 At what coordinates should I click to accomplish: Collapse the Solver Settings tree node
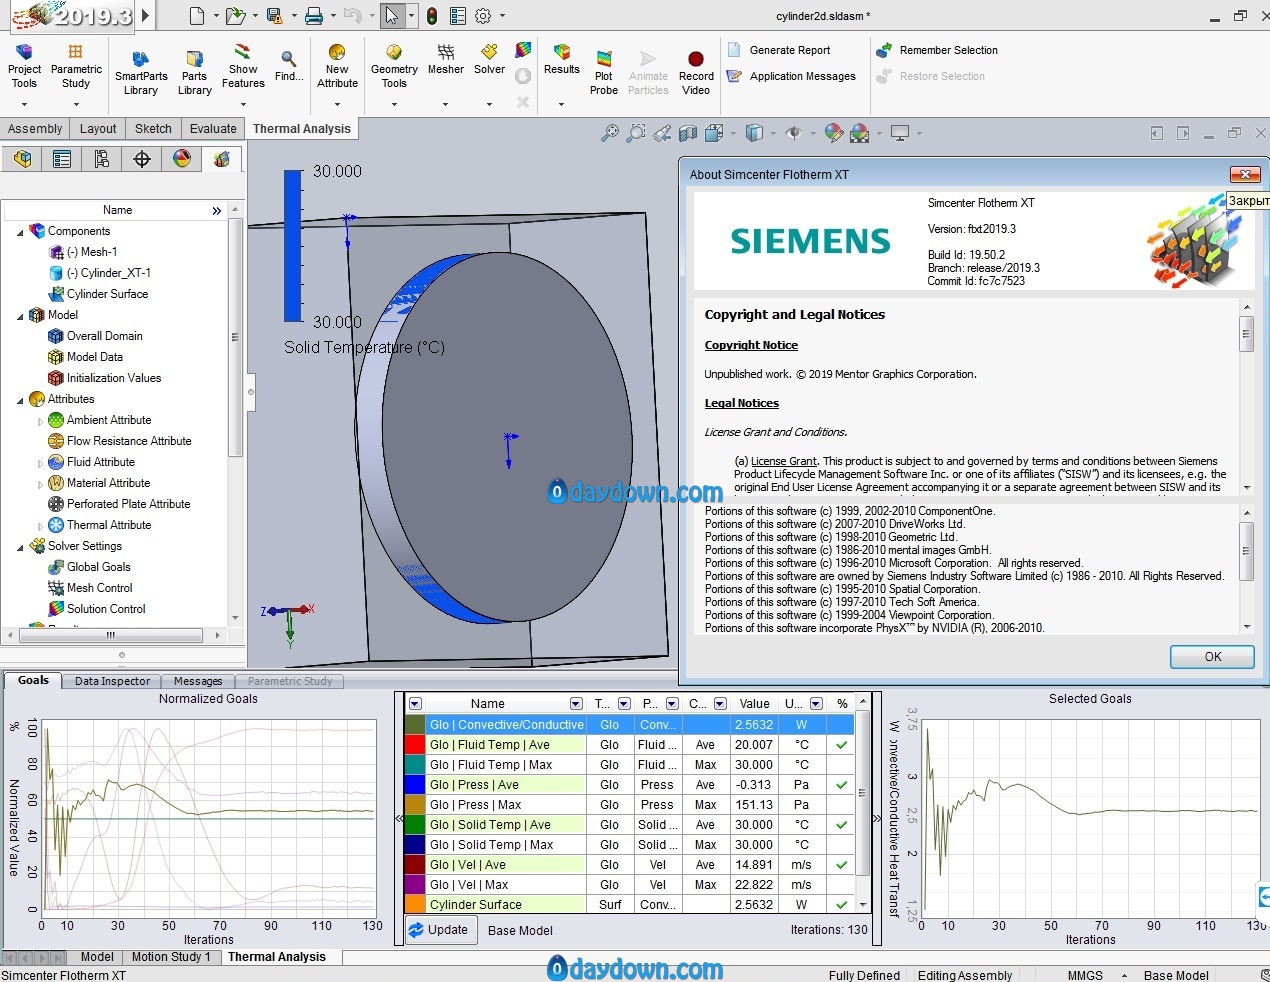click(x=20, y=547)
